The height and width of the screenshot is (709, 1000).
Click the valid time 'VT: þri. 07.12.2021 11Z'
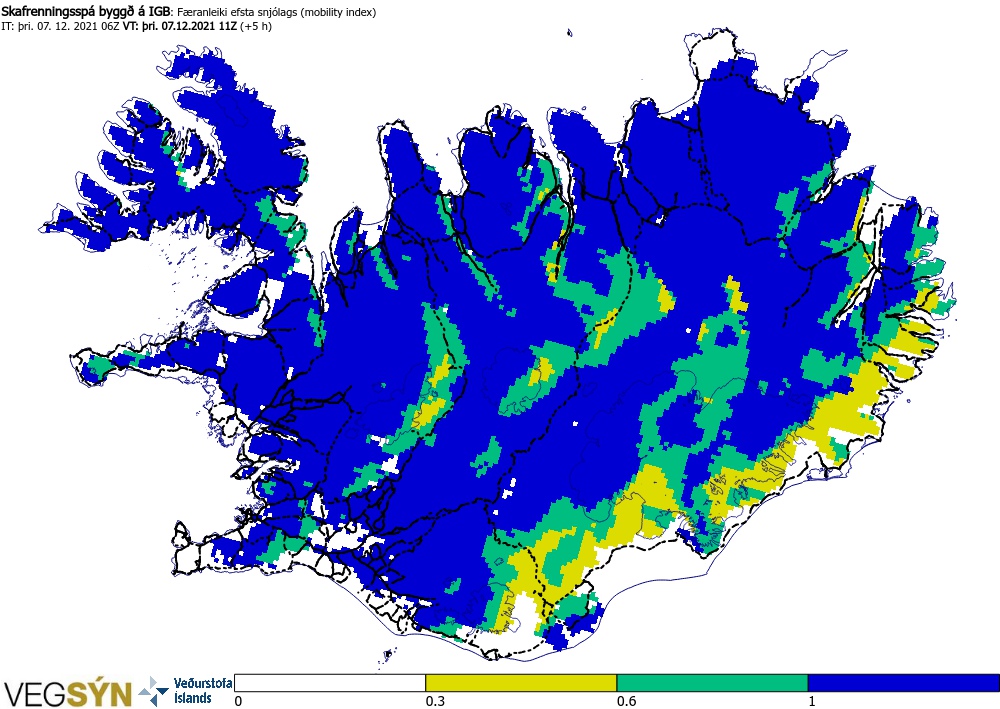180,26
